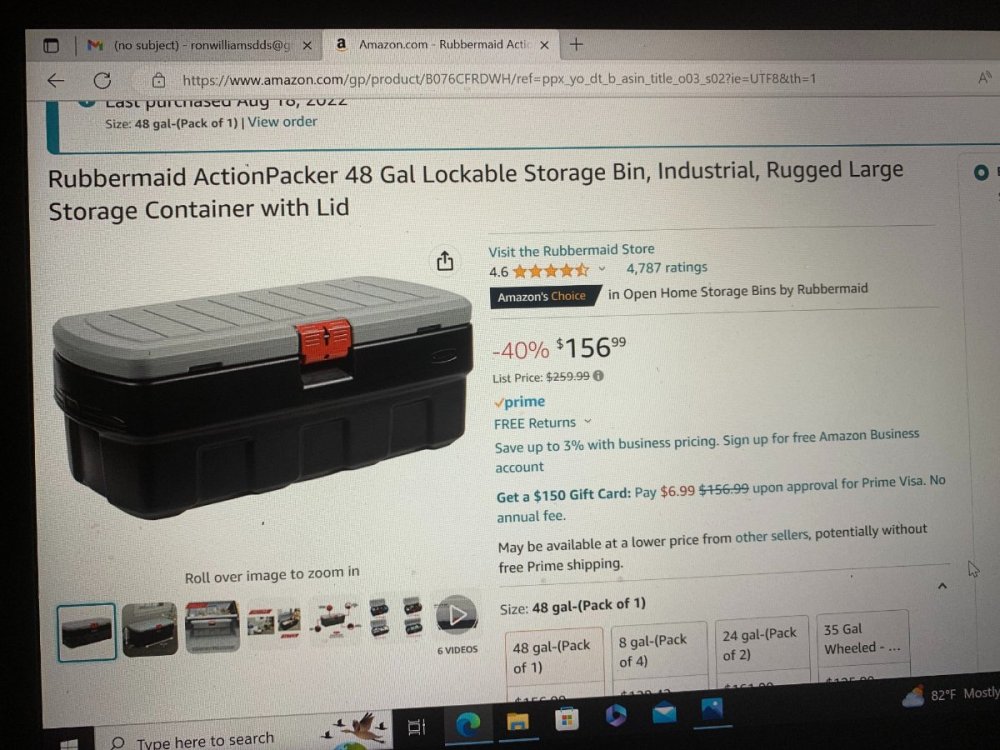Reload the page with refresh icon
Image resolution: width=1000 pixels, height=750 pixels.
tap(102, 80)
